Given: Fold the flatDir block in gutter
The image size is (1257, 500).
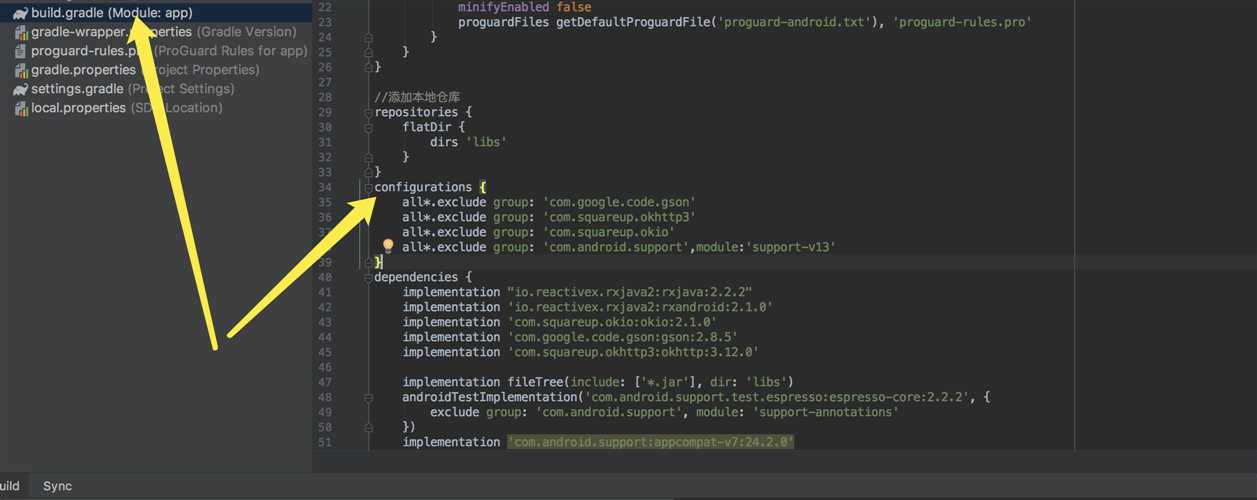Looking at the screenshot, I should tap(368, 127).
